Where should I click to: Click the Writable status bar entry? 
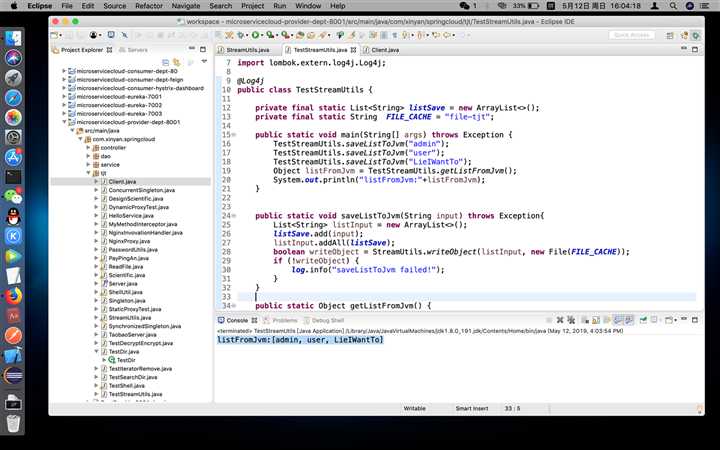pos(415,408)
